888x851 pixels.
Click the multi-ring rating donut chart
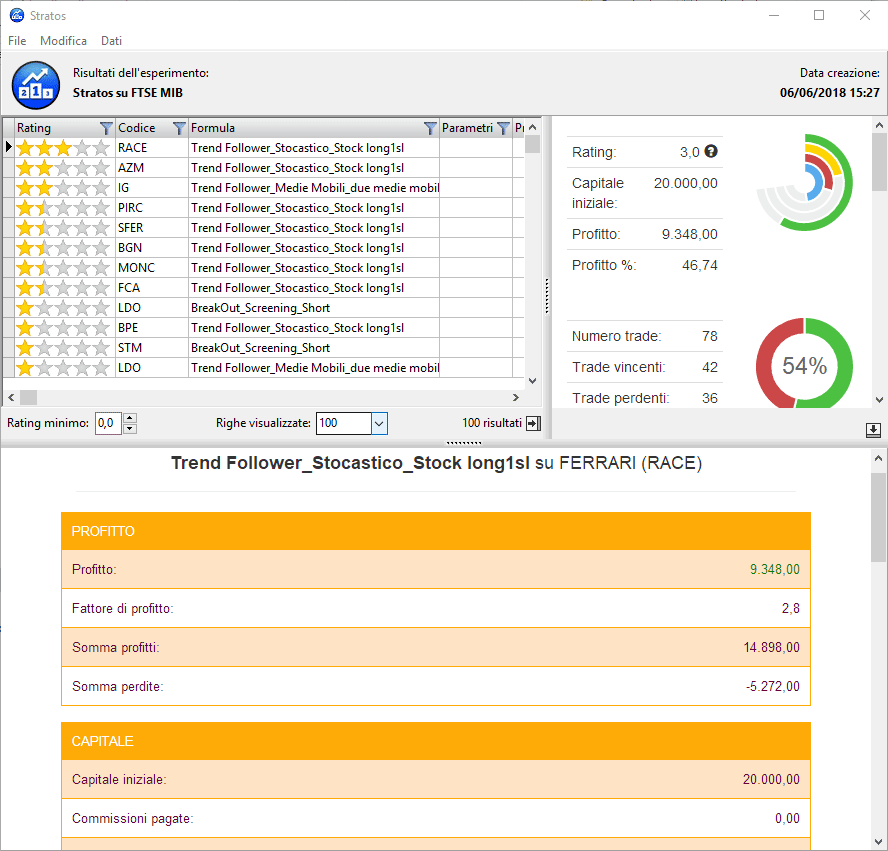tap(805, 182)
